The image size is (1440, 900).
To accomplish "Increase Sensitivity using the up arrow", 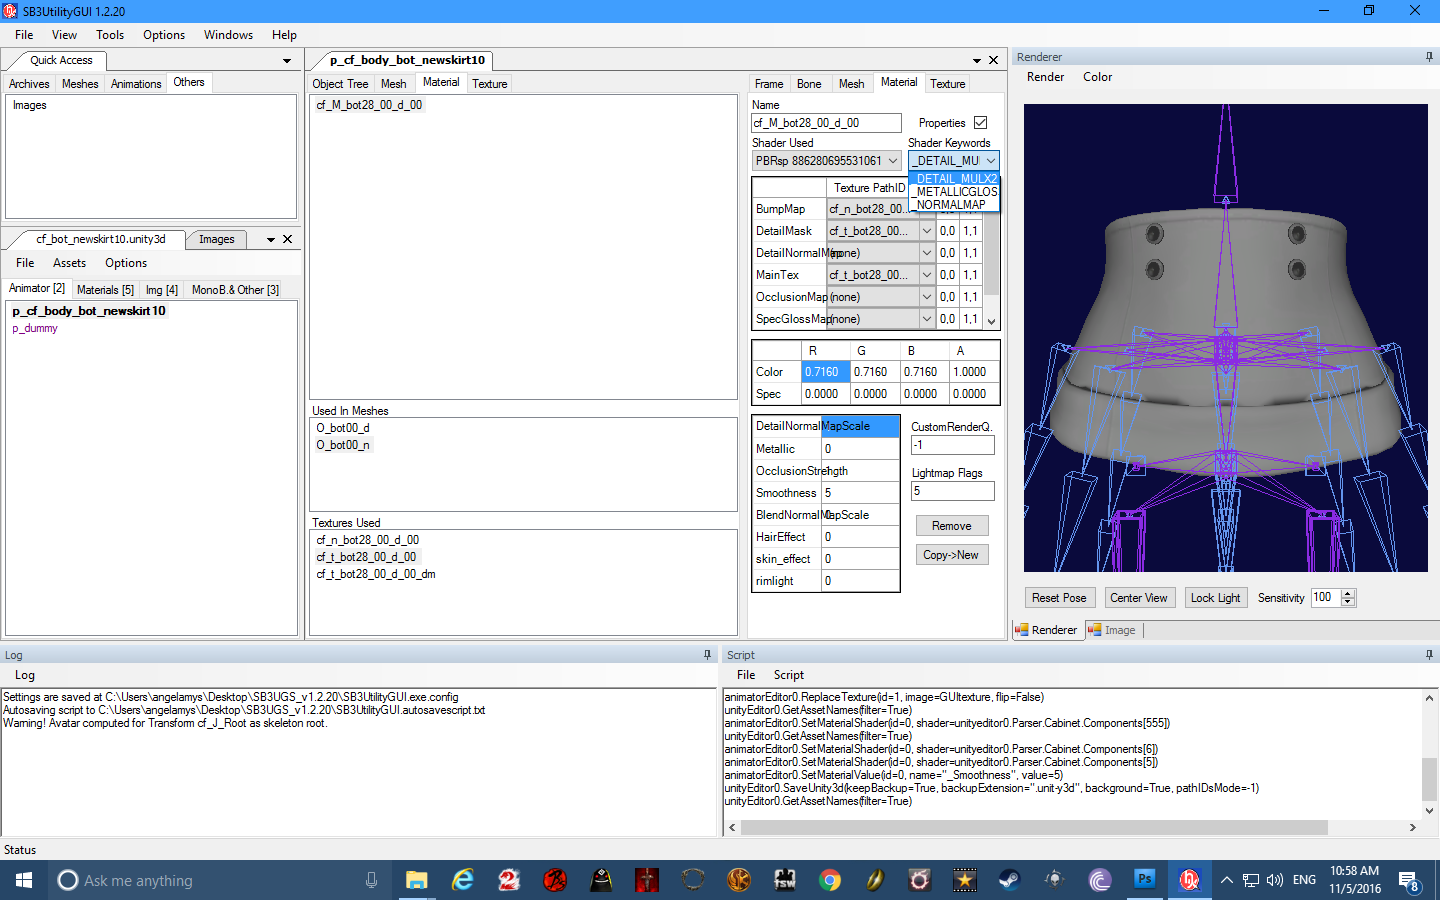I will tap(1348, 593).
